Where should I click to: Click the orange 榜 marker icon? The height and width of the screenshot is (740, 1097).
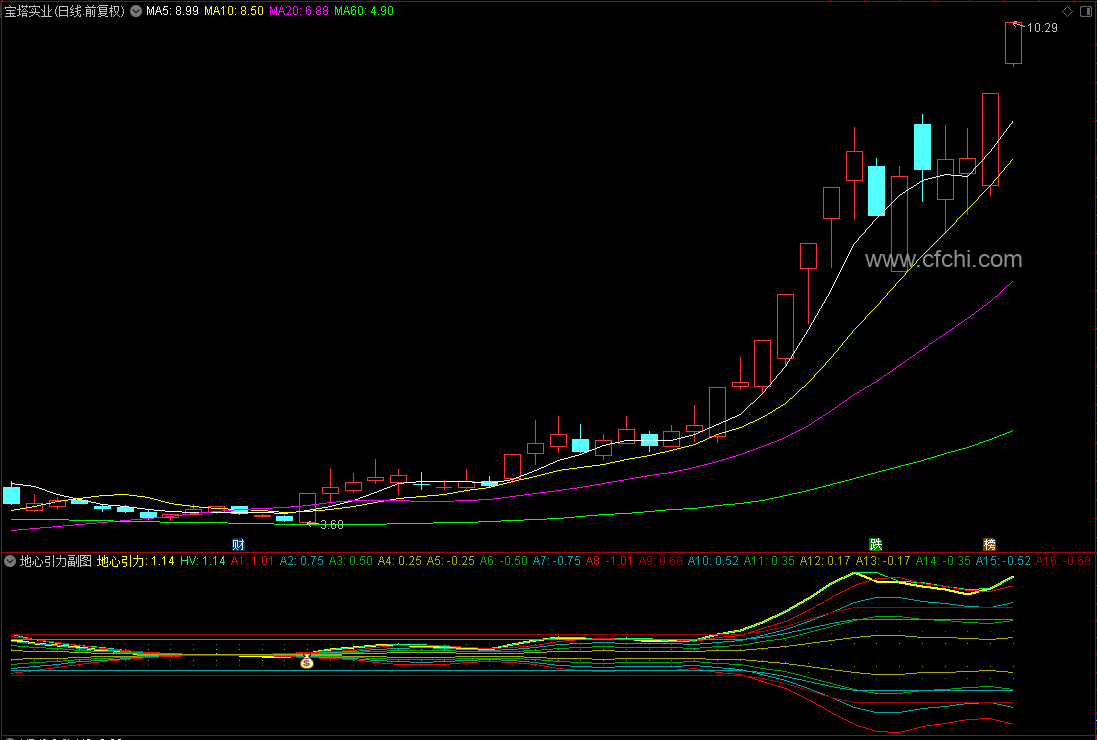pos(989,545)
